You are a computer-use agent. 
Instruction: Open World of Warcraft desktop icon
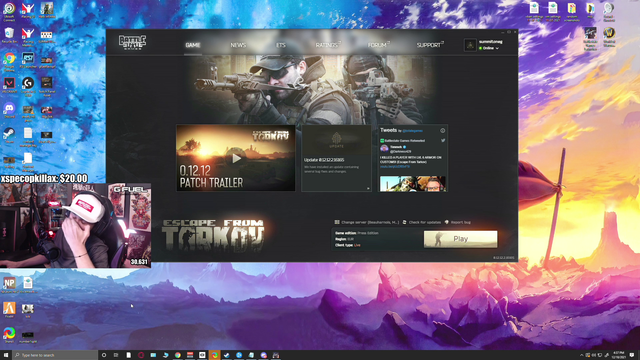click(x=609, y=38)
